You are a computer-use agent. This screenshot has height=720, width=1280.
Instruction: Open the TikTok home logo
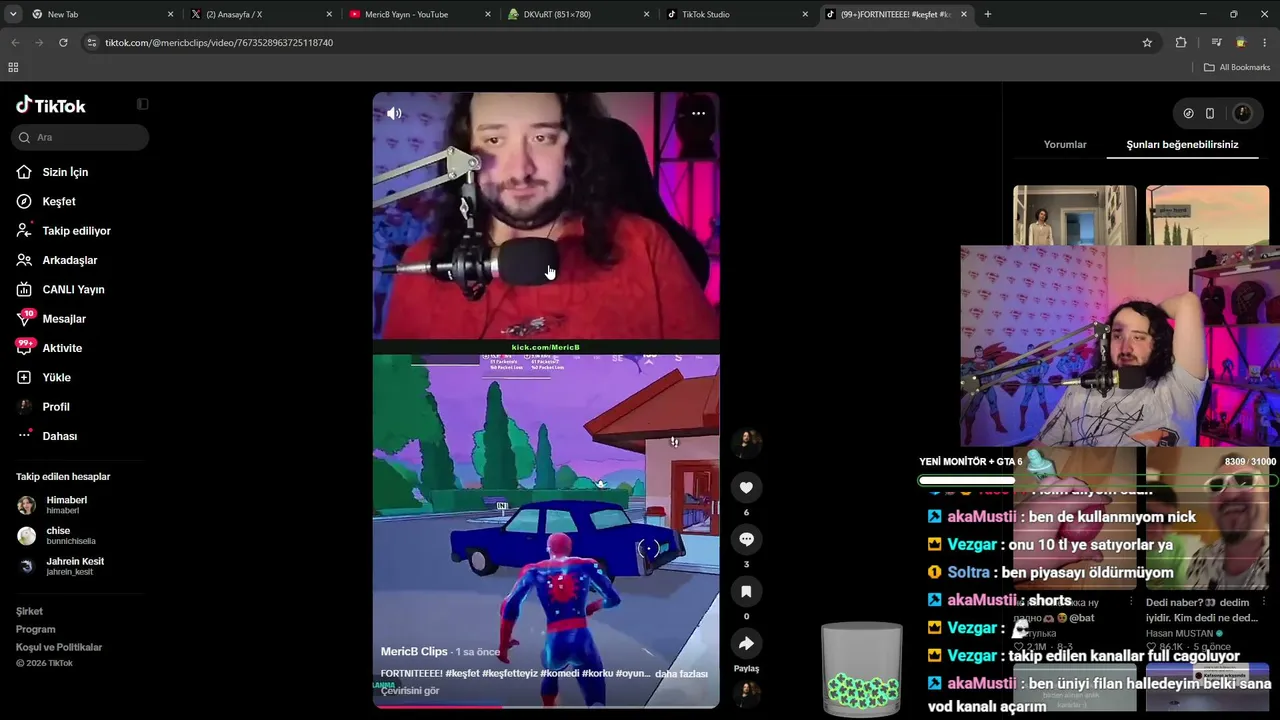(51, 105)
